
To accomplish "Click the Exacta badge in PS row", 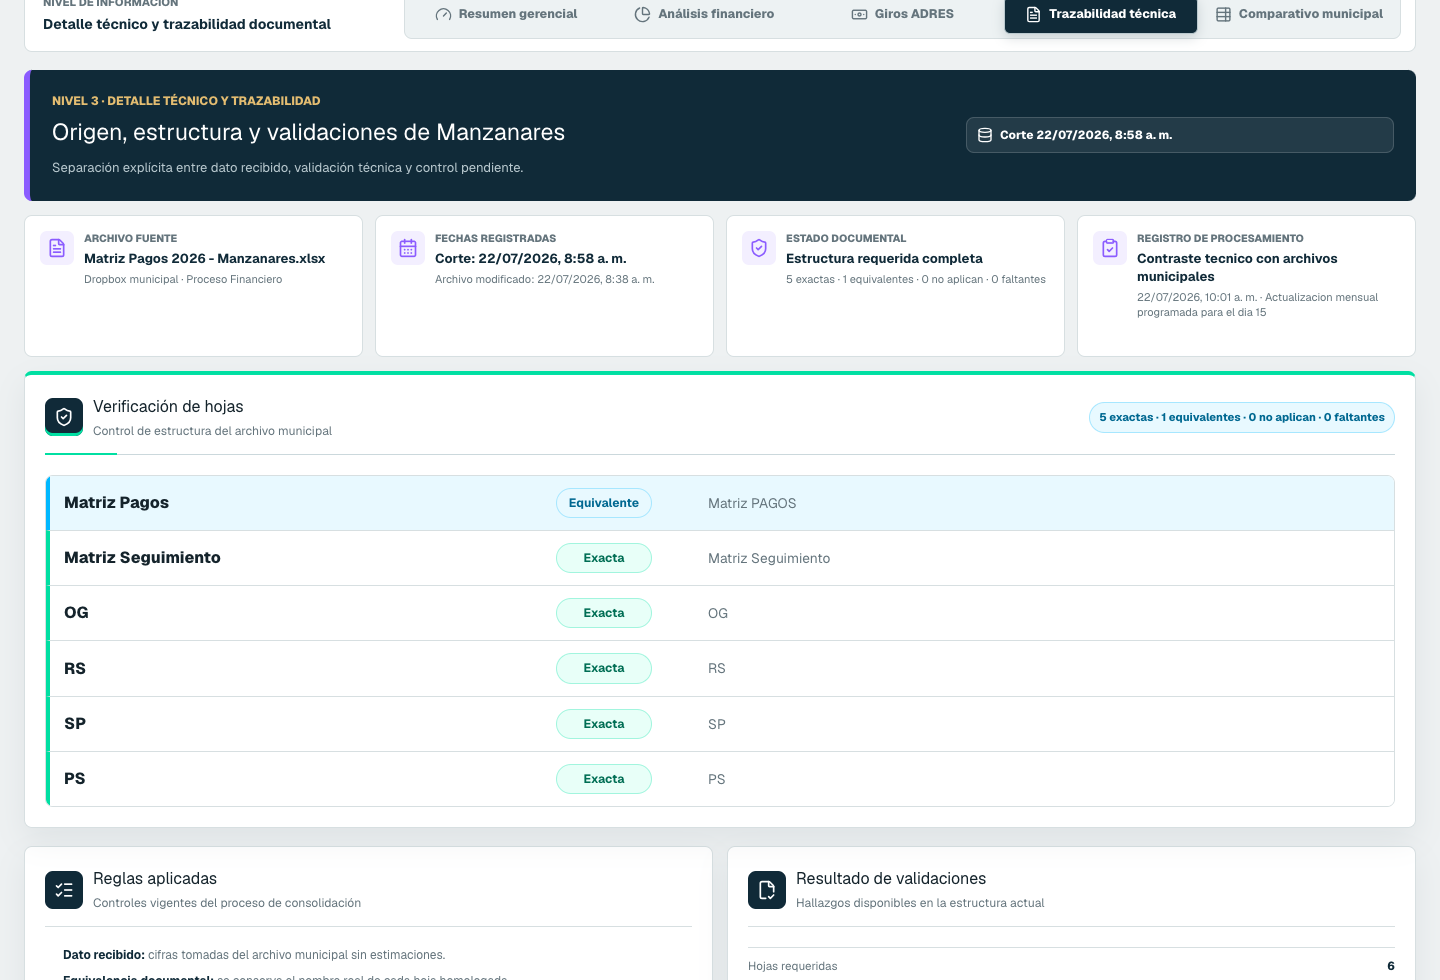I will coord(604,779).
